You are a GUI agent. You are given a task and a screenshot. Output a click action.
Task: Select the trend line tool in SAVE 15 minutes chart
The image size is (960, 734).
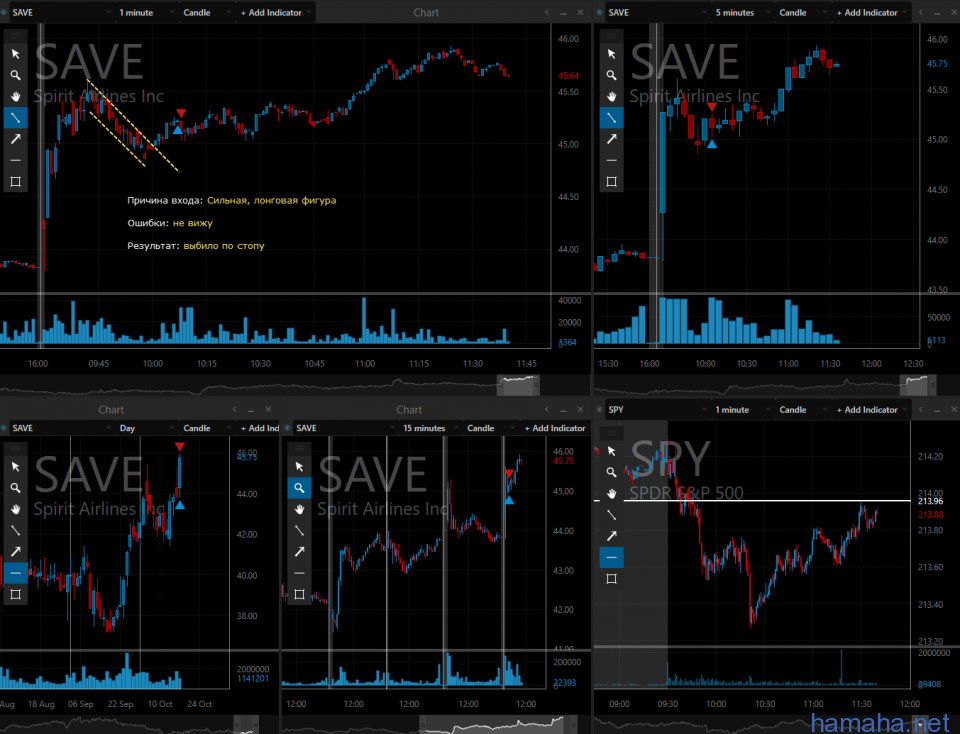click(x=299, y=530)
